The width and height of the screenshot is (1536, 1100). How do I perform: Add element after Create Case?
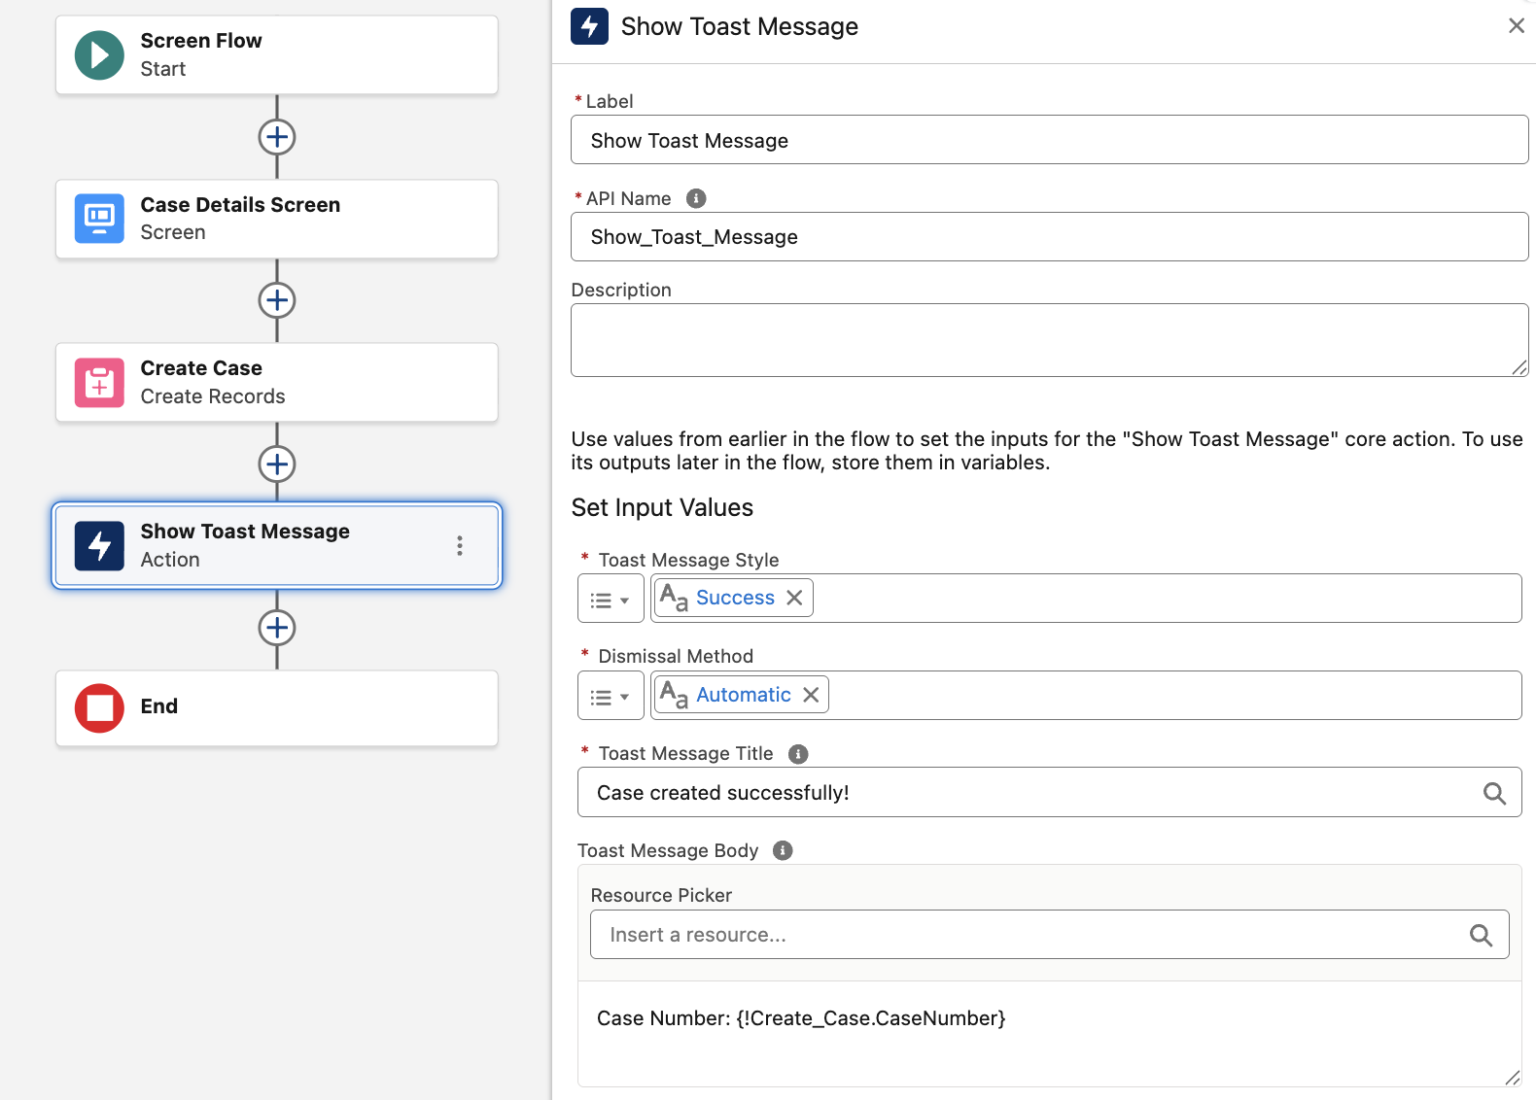point(277,464)
